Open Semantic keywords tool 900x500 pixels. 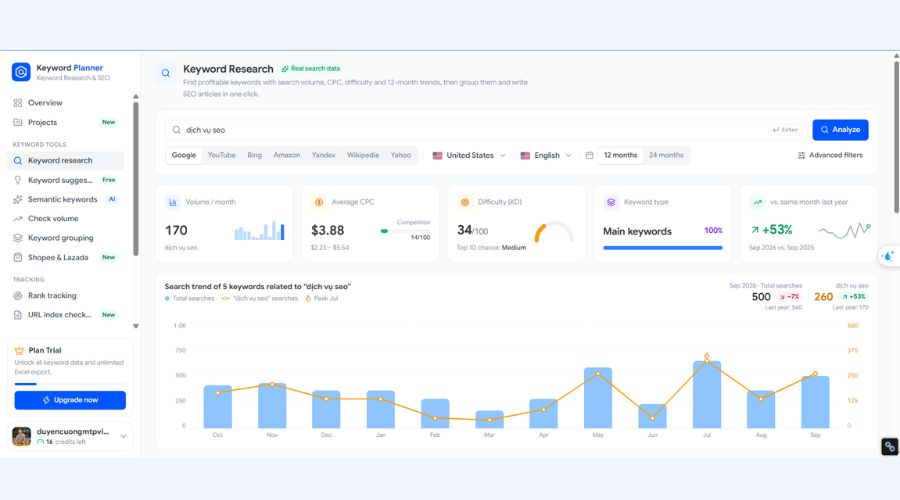66,199
